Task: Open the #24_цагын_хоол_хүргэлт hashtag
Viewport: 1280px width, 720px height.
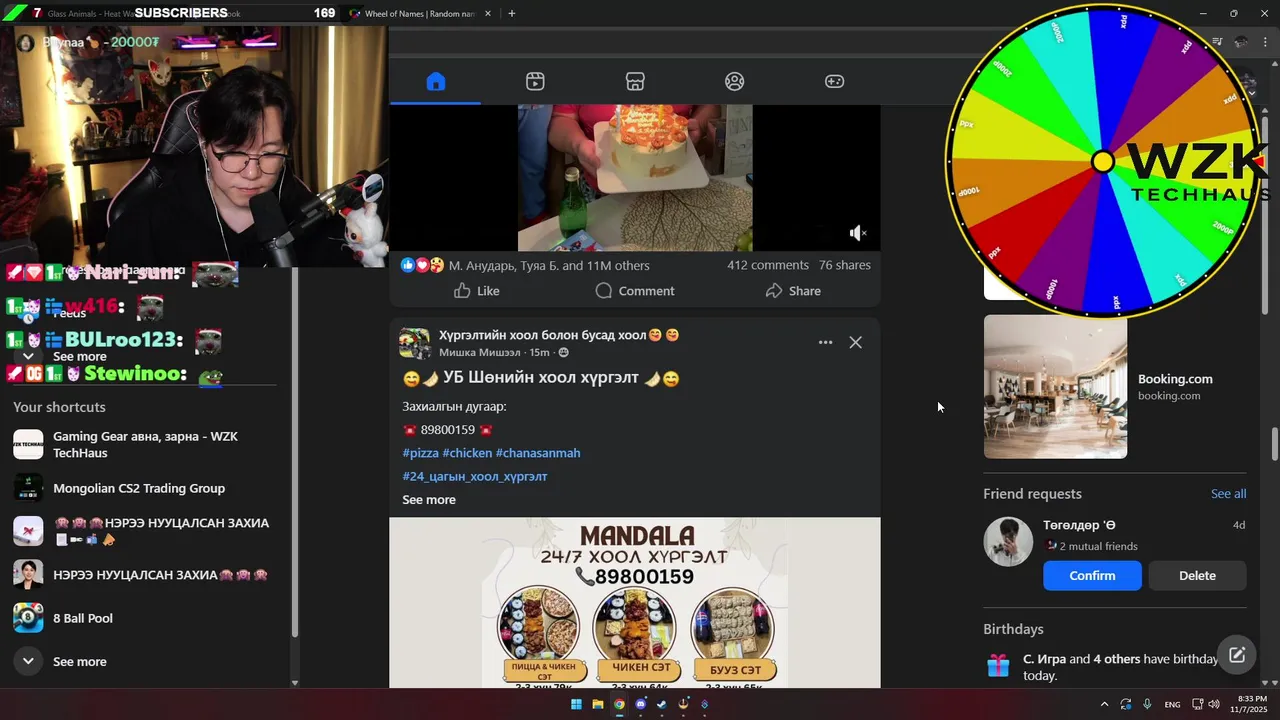Action: coord(474,477)
